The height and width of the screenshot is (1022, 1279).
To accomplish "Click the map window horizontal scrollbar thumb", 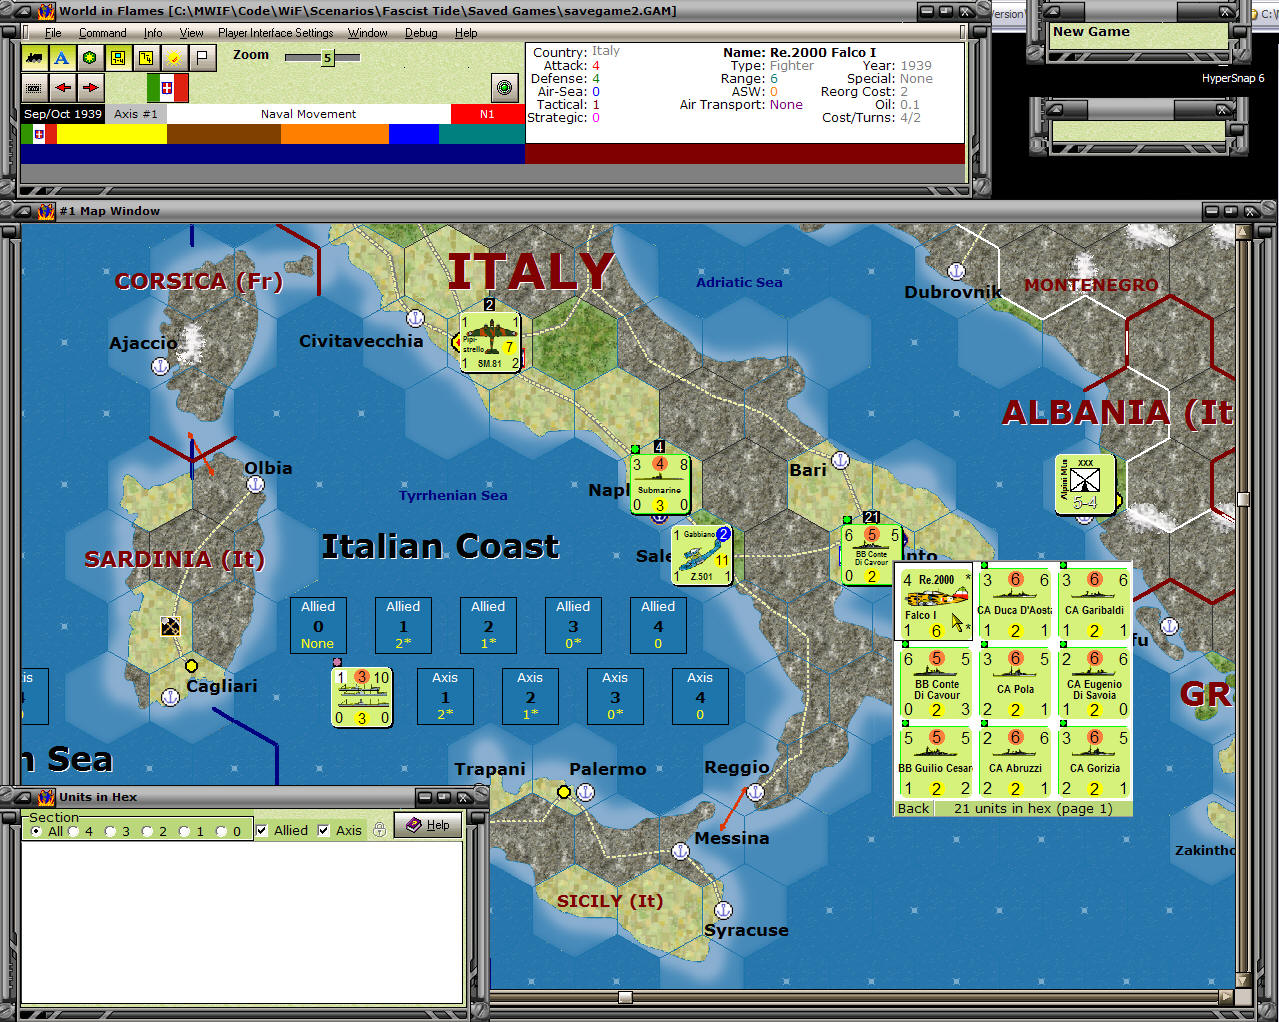I will 625,997.
